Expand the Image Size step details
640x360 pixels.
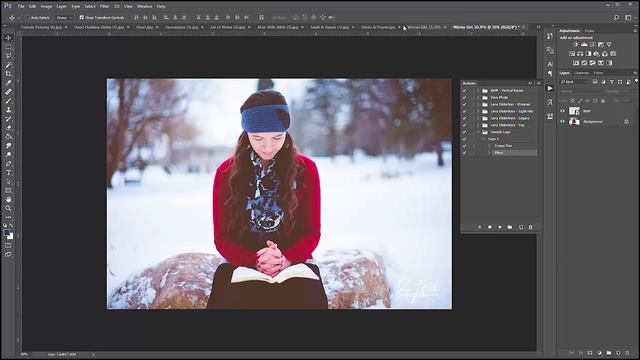[x=489, y=146]
